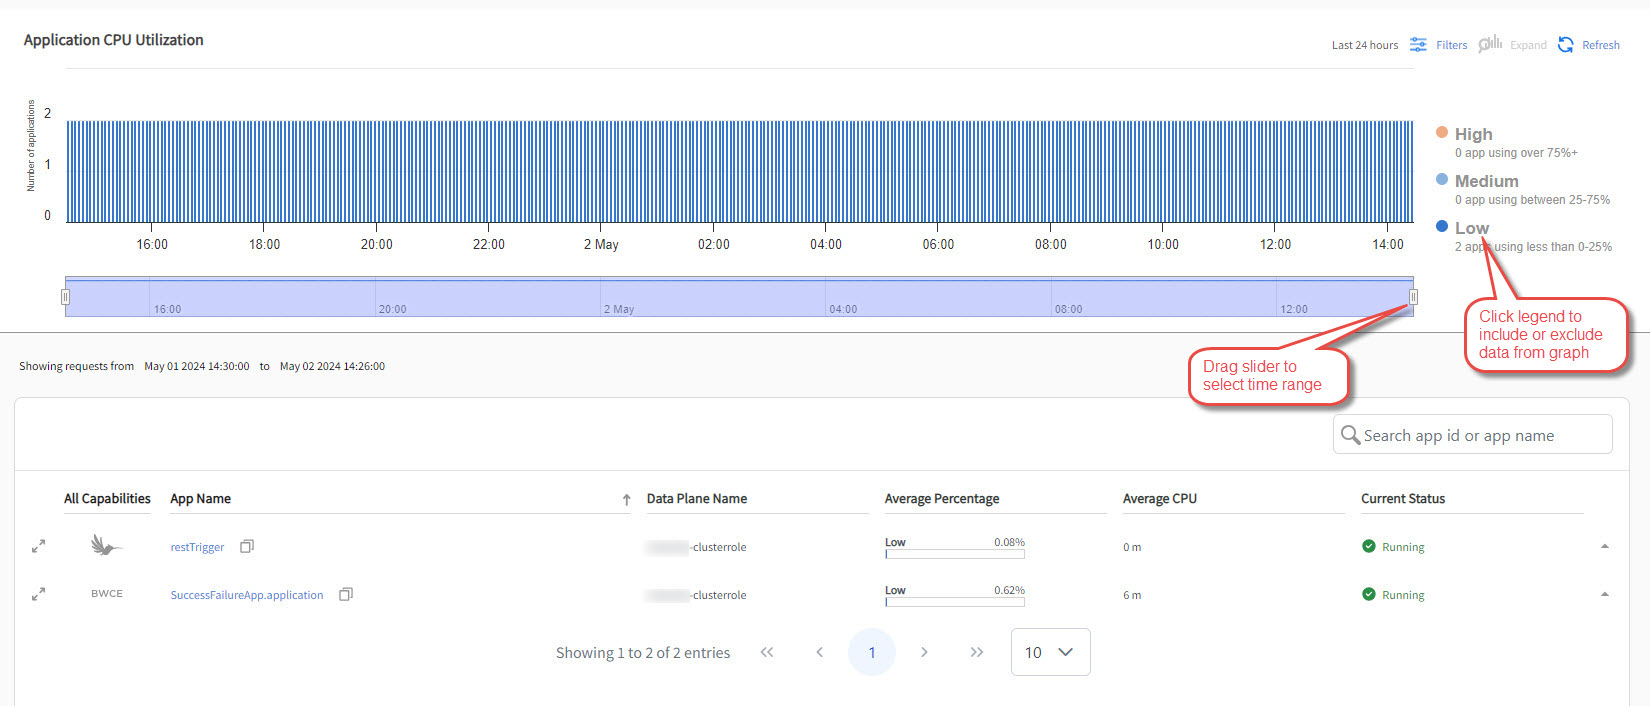Image resolution: width=1650 pixels, height=706 pixels.
Task: Collapse the SuccessFailureApp row caret on right
Action: [x=1604, y=594]
